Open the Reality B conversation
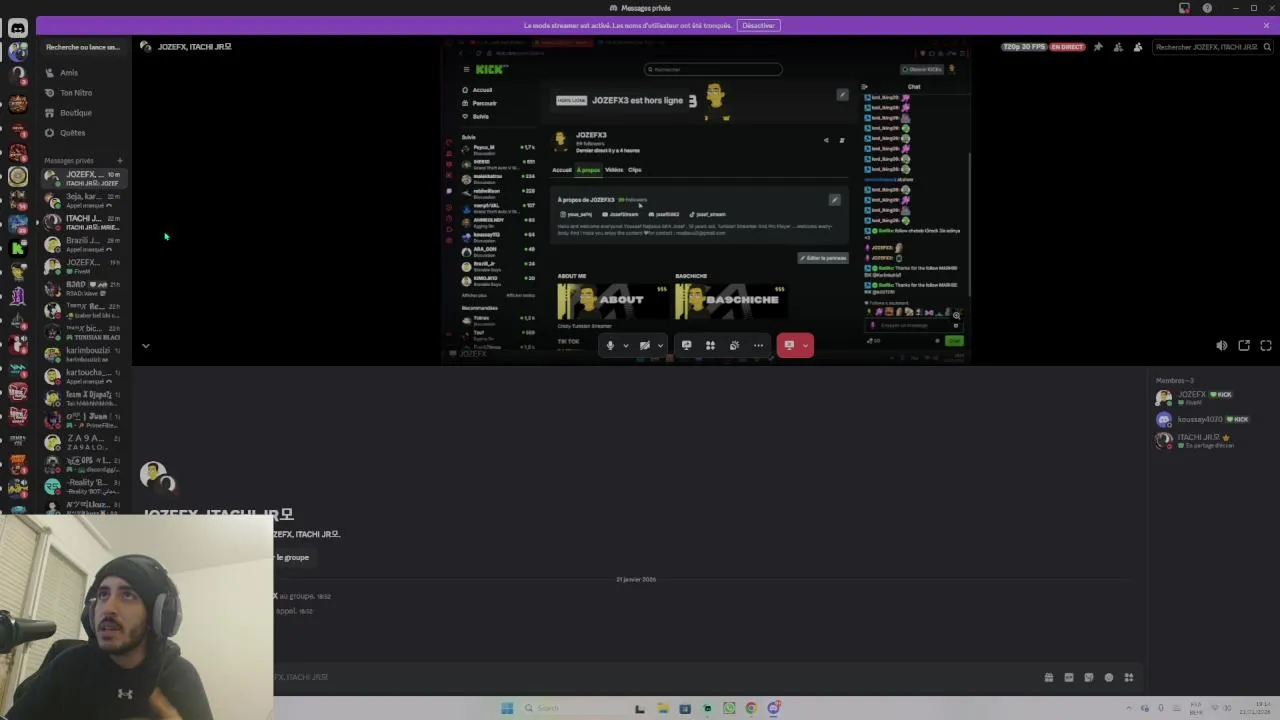The width and height of the screenshot is (1280, 720). click(x=82, y=486)
